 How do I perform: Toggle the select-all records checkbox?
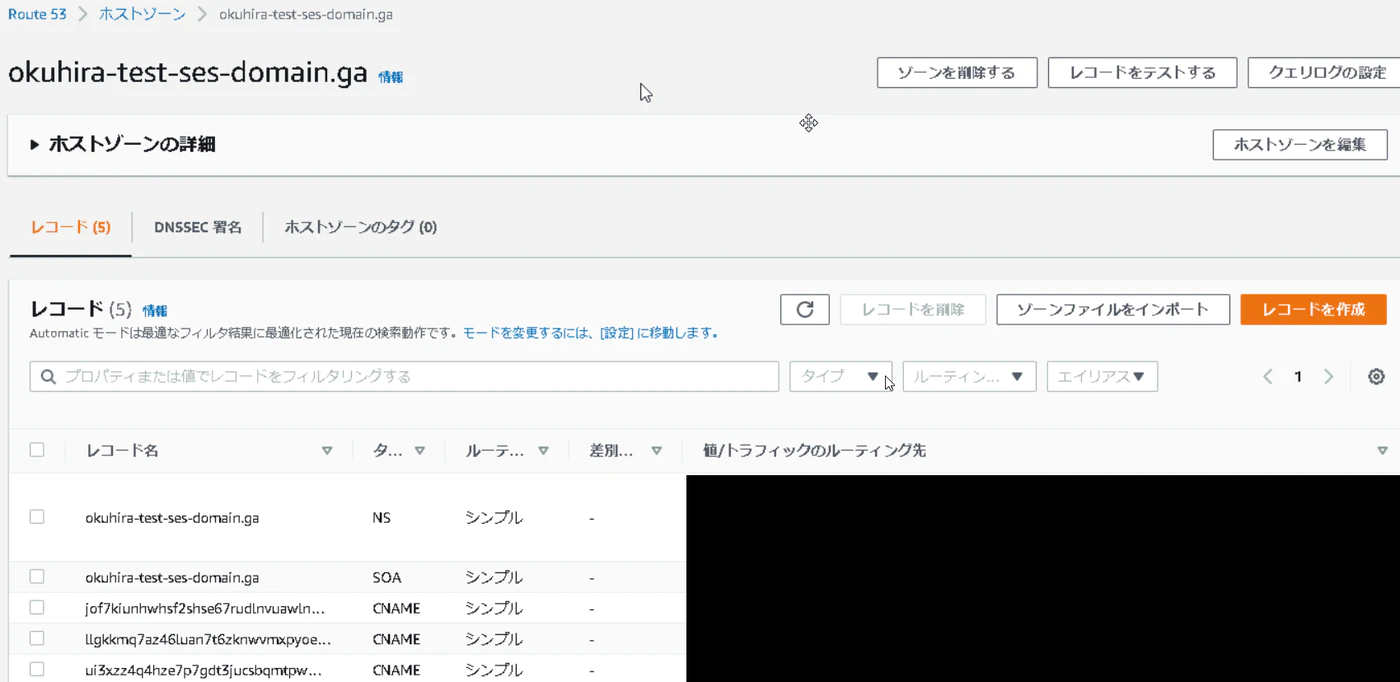(37, 450)
